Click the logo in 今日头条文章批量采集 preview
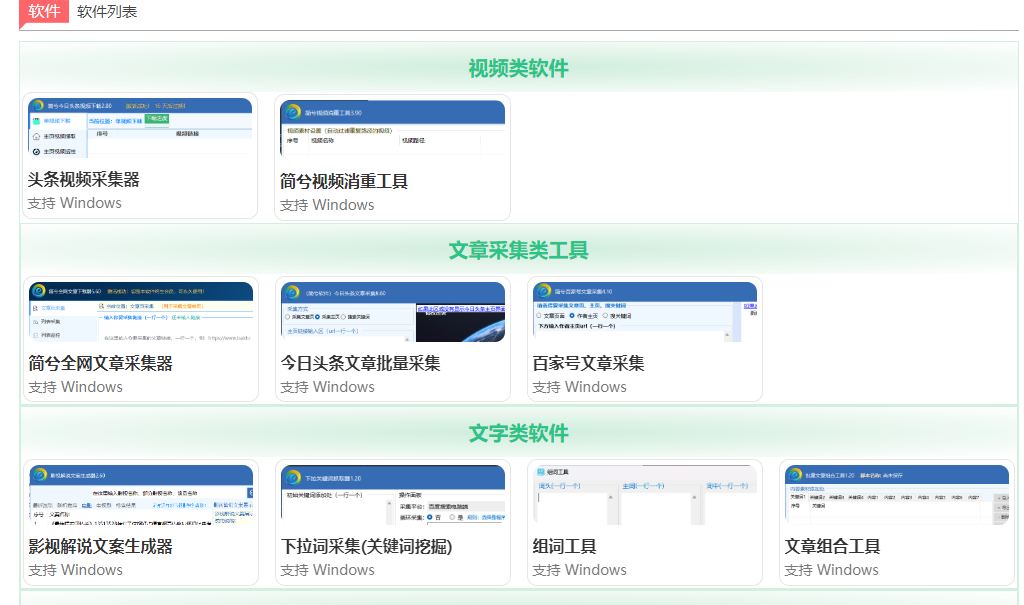 click(x=293, y=292)
